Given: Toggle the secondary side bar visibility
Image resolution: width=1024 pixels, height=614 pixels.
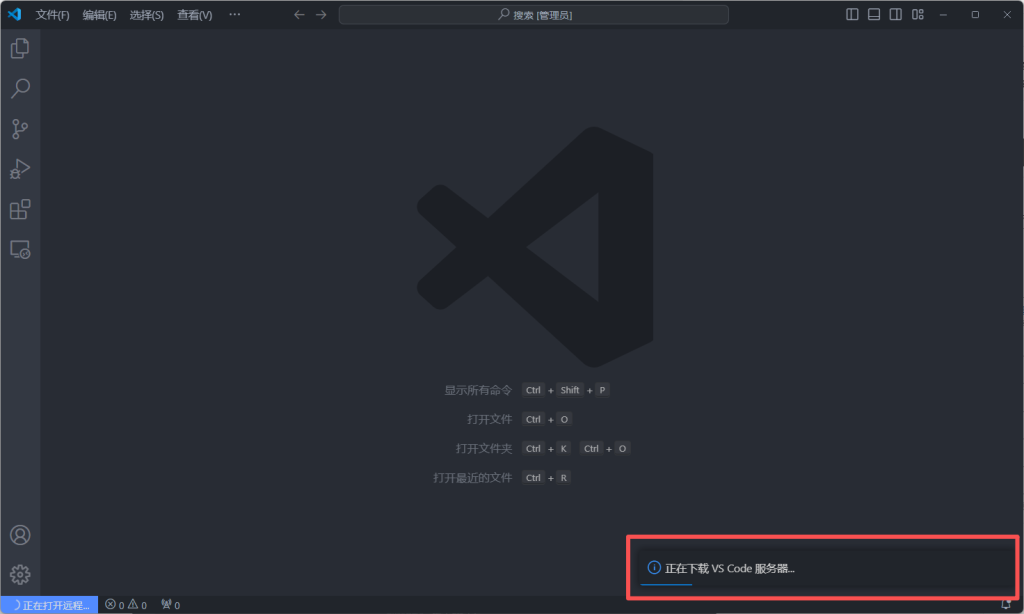Looking at the screenshot, I should click(x=896, y=15).
